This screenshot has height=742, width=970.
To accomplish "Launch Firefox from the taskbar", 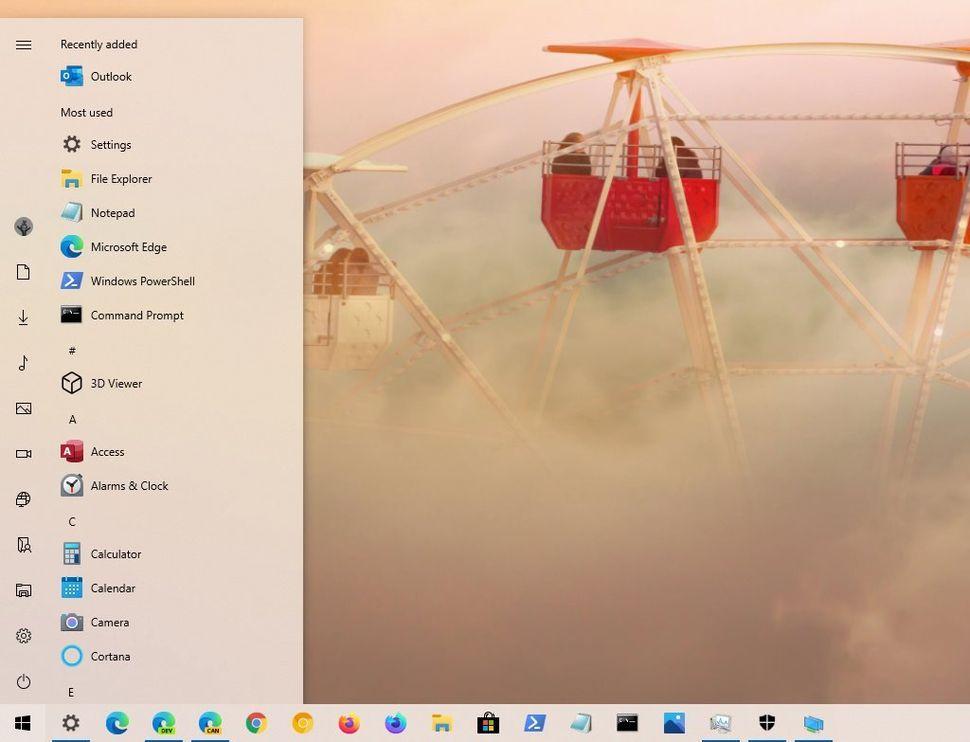I will tap(349, 723).
